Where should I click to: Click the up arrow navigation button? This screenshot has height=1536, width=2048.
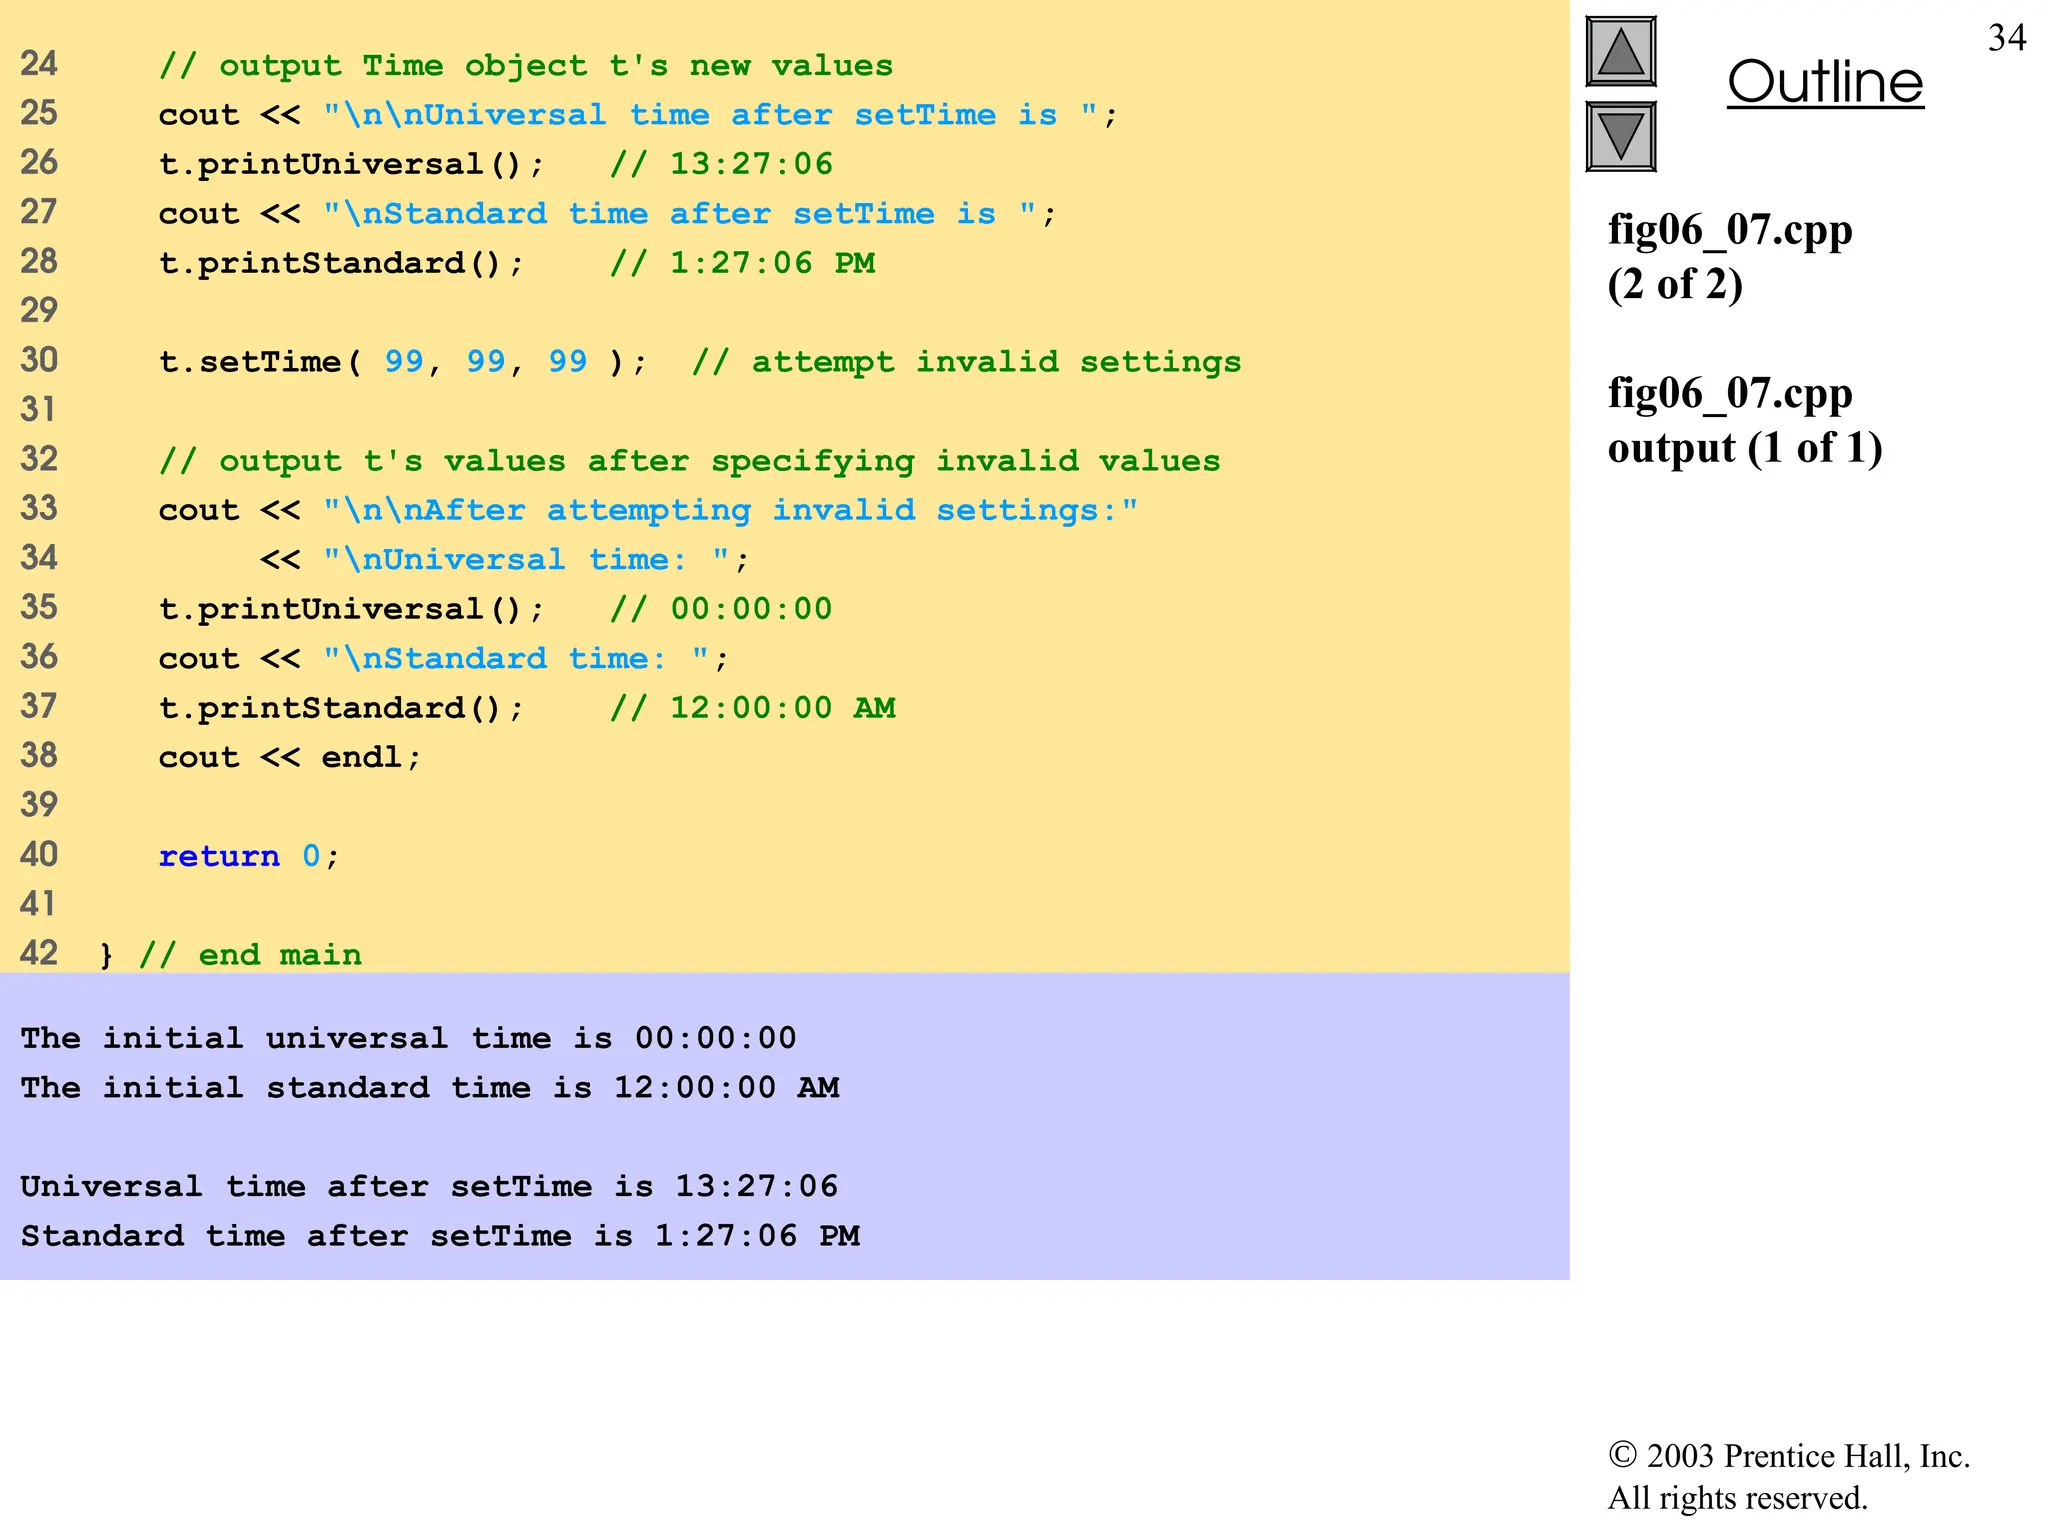(x=1620, y=52)
